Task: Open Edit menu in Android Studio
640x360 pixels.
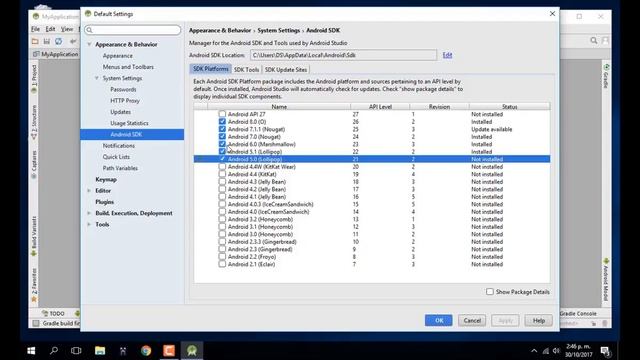Action: 50,29
